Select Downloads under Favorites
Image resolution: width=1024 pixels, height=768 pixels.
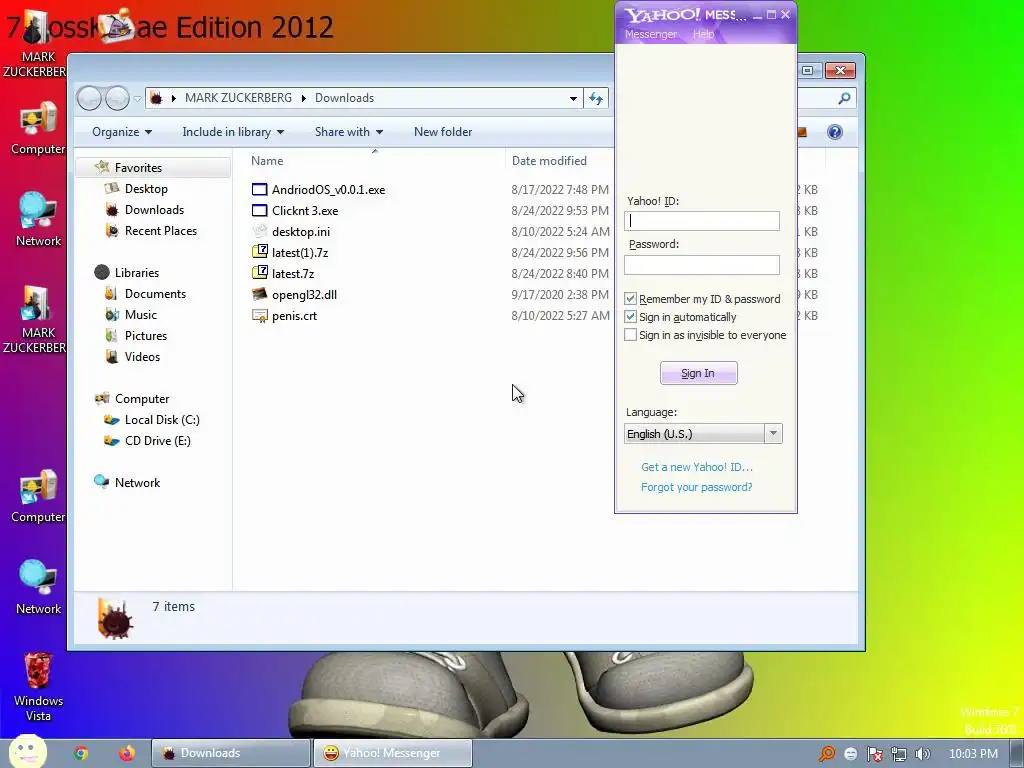(x=154, y=210)
